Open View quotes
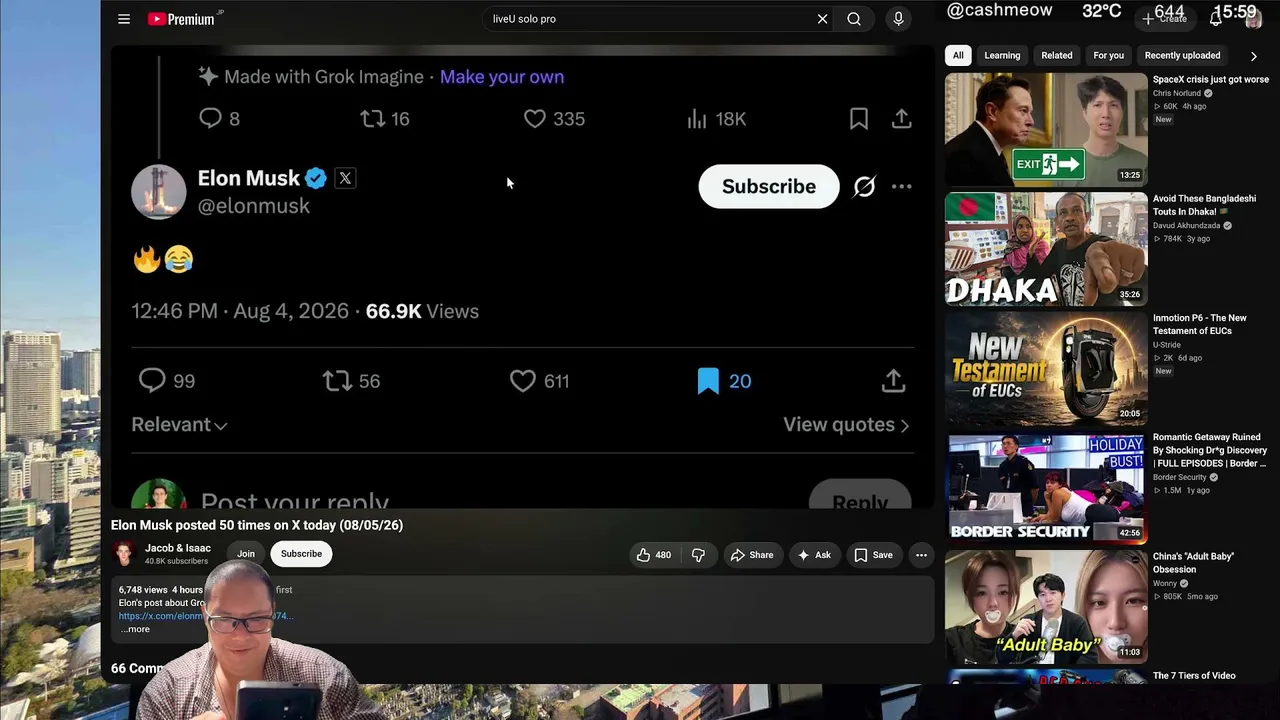 point(846,425)
